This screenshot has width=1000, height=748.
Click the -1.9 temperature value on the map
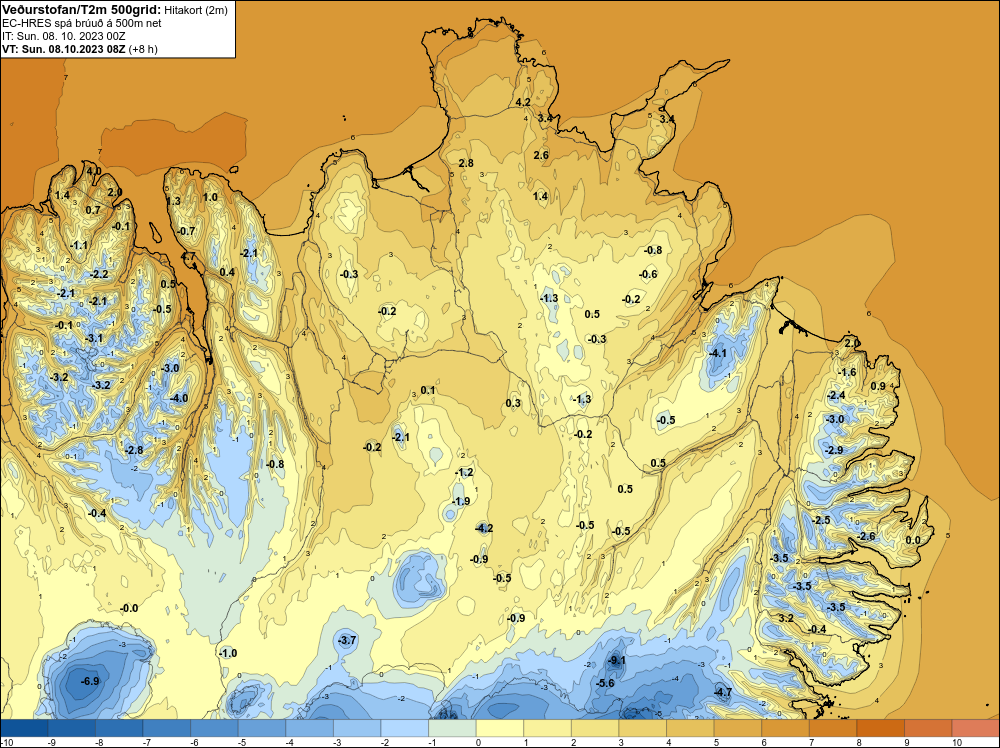(460, 501)
